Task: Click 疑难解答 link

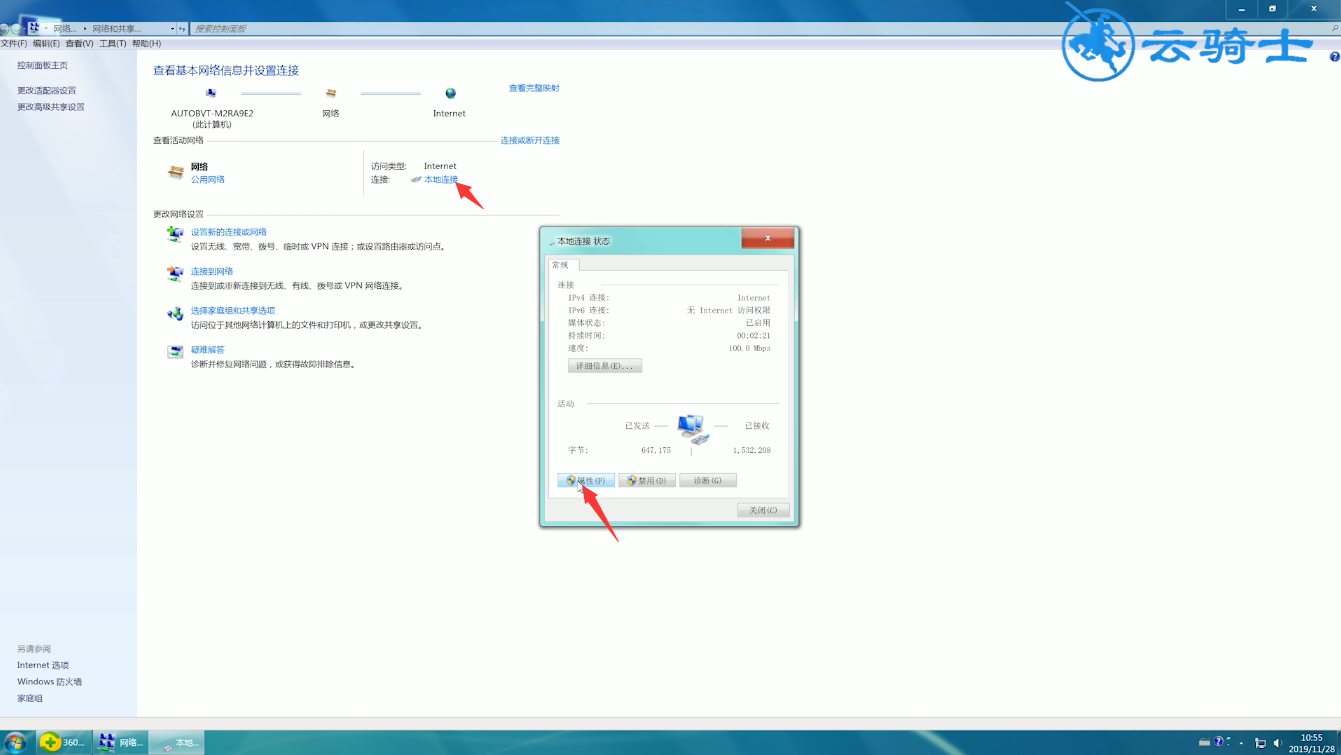Action: [x=208, y=350]
